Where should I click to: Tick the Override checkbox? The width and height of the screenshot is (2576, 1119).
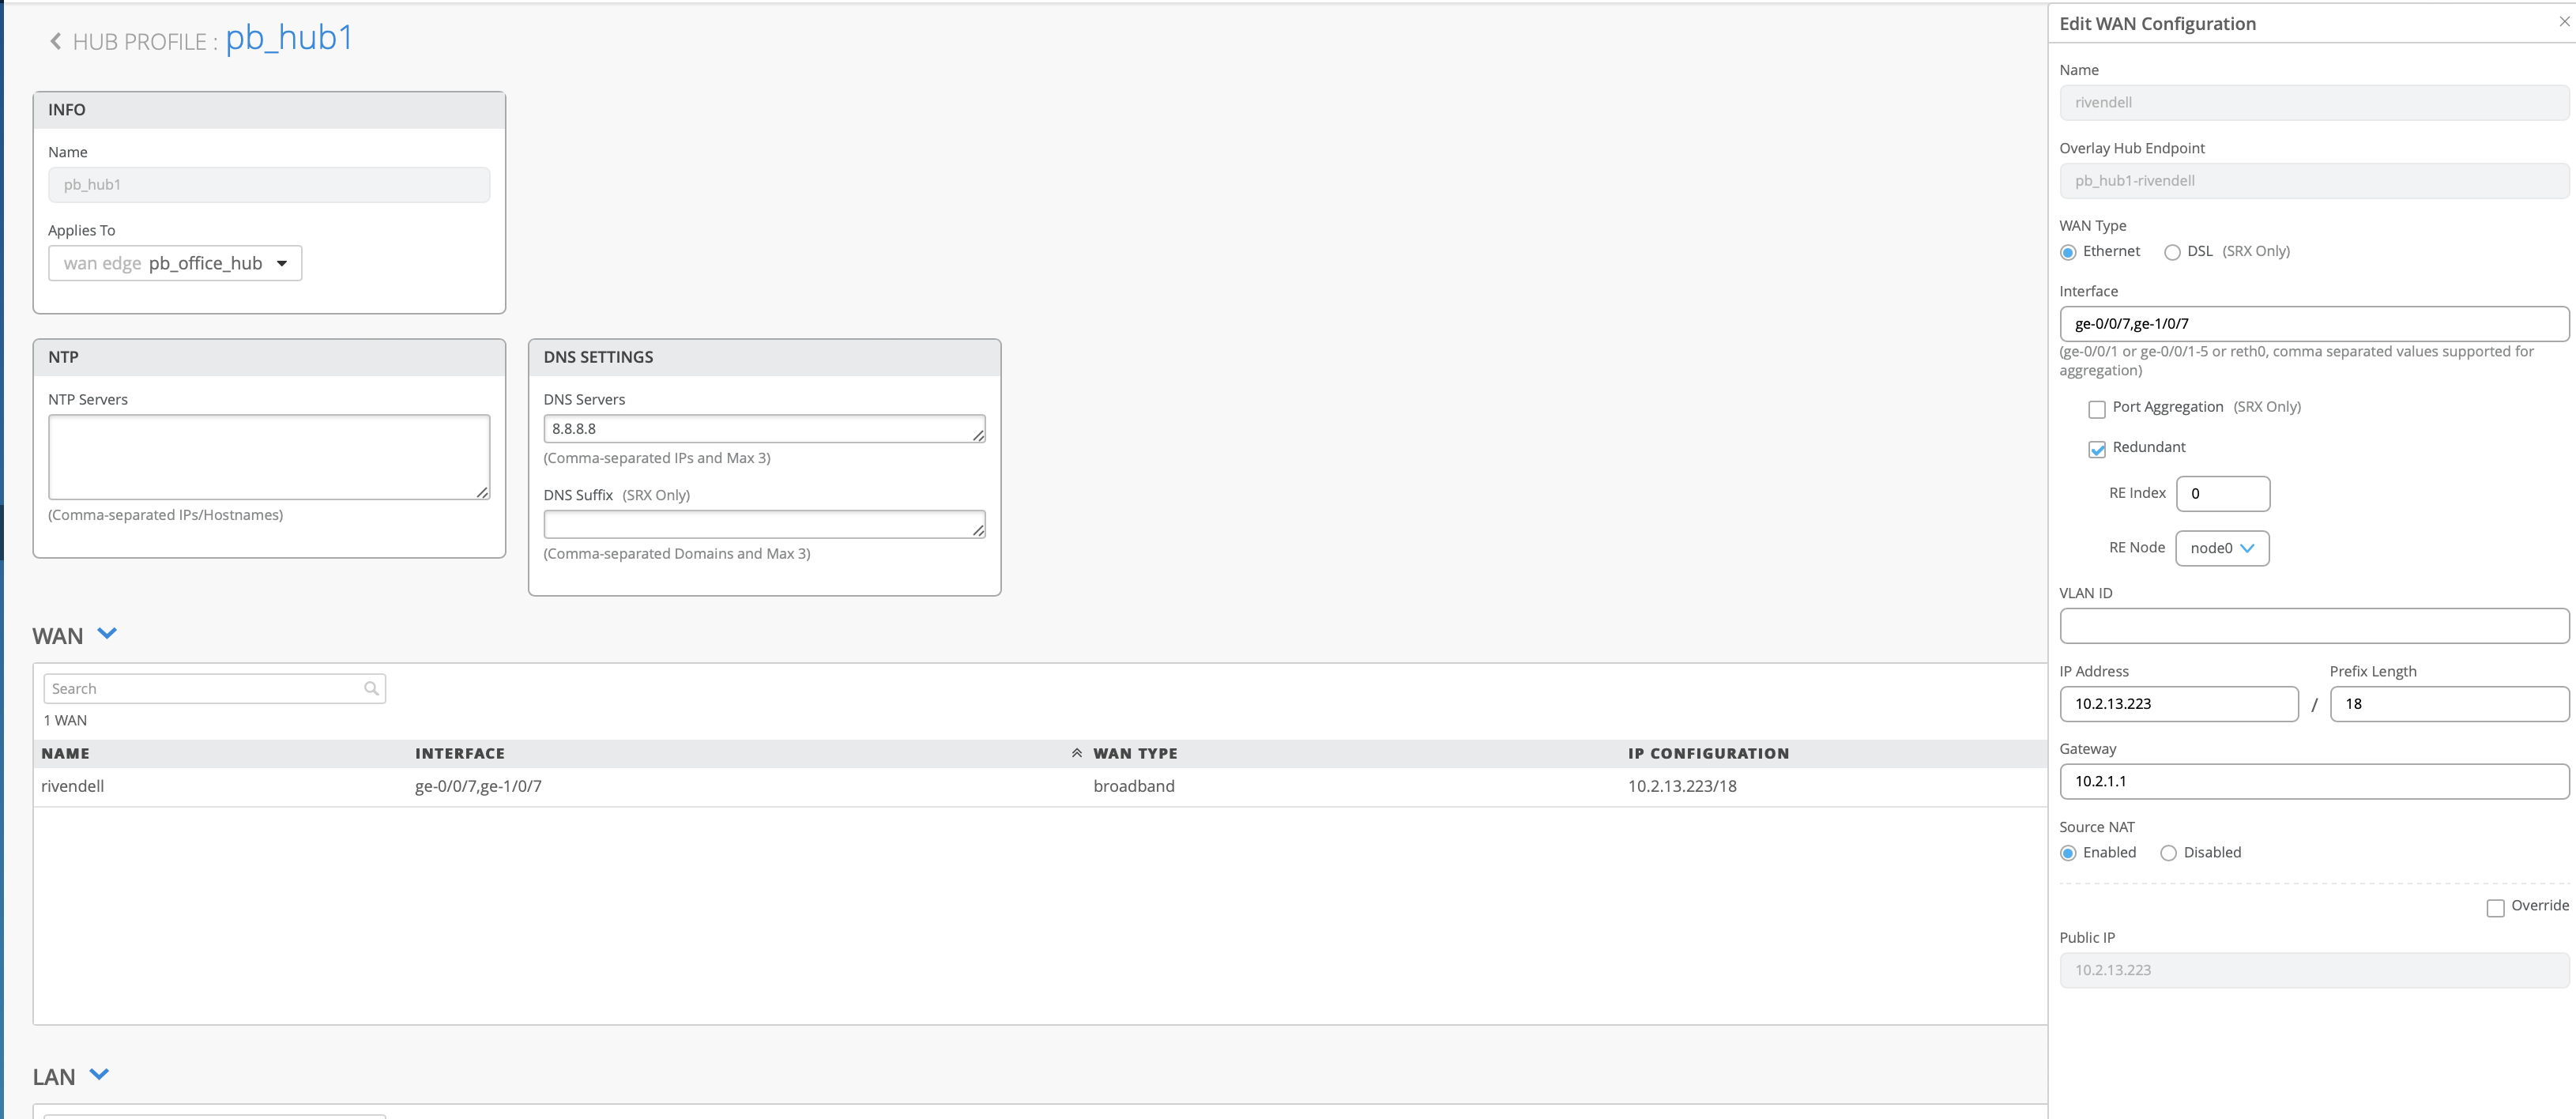(x=2495, y=907)
